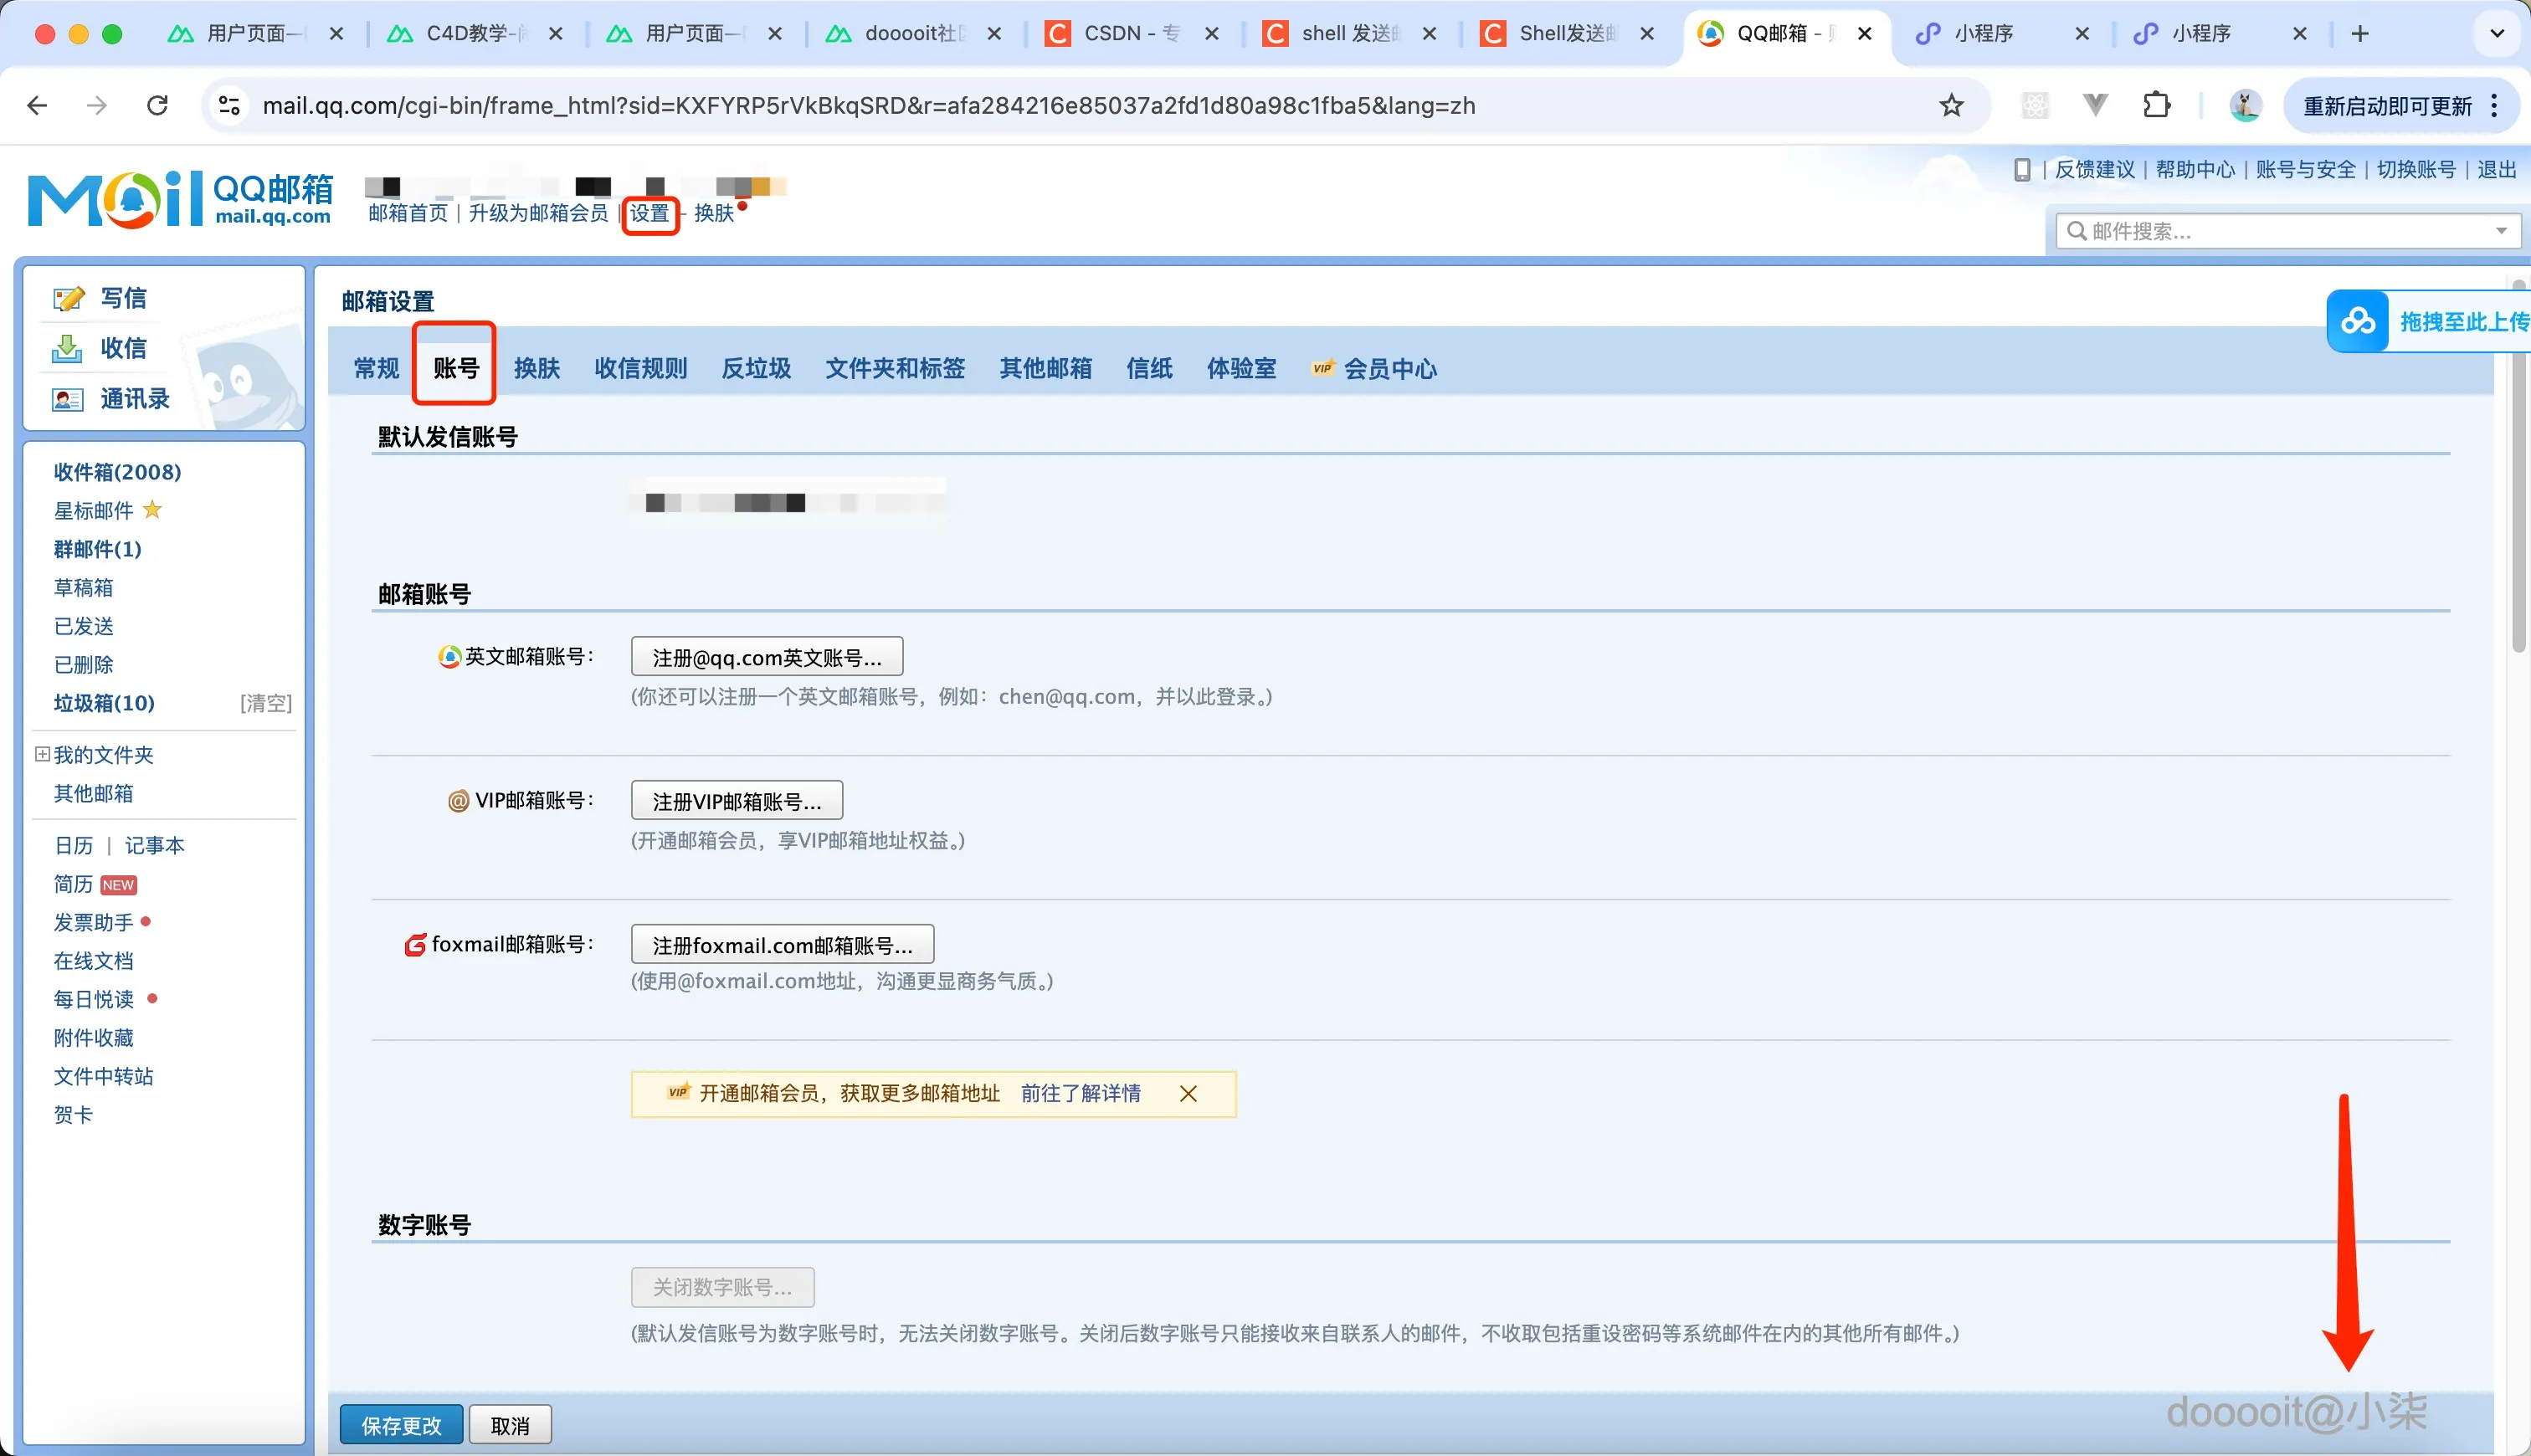Screen dimensions: 2531x1456
Task: Click the 保存更改 save button
Action: pos(400,1424)
